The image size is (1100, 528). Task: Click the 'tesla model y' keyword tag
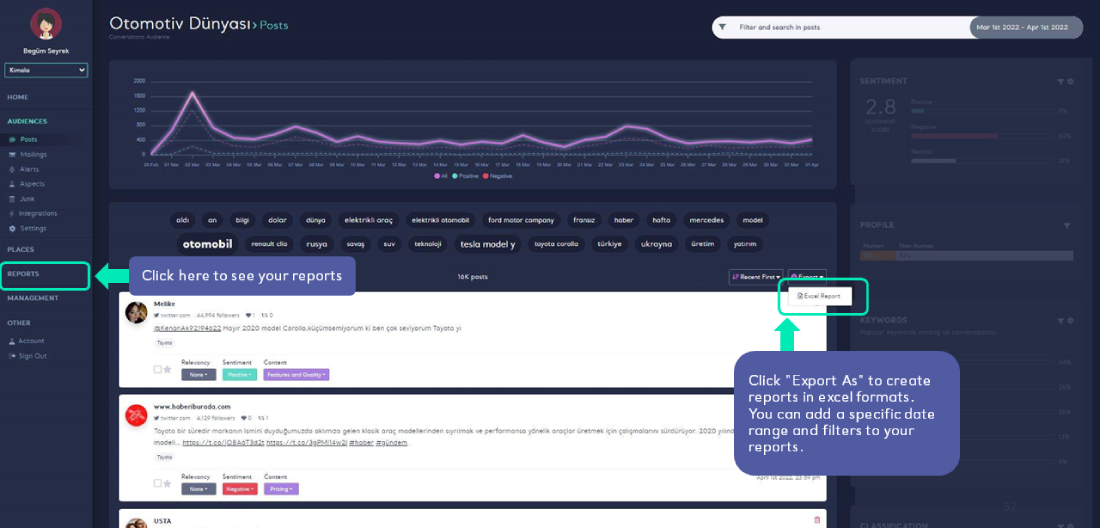point(487,244)
